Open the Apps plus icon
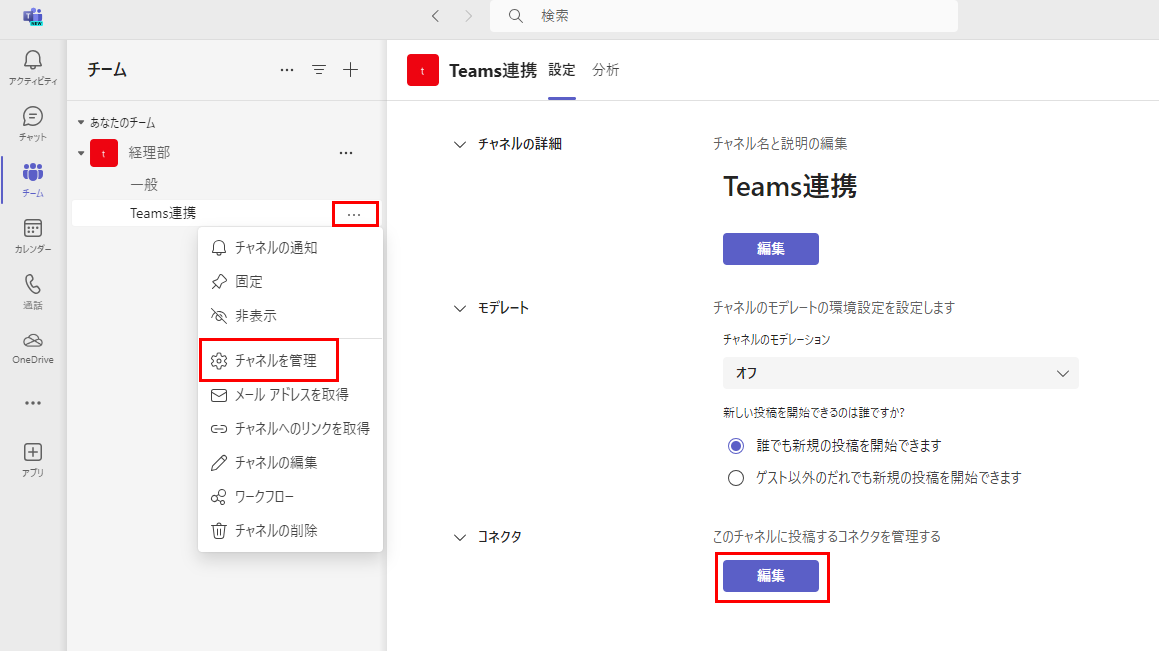 (x=33, y=459)
